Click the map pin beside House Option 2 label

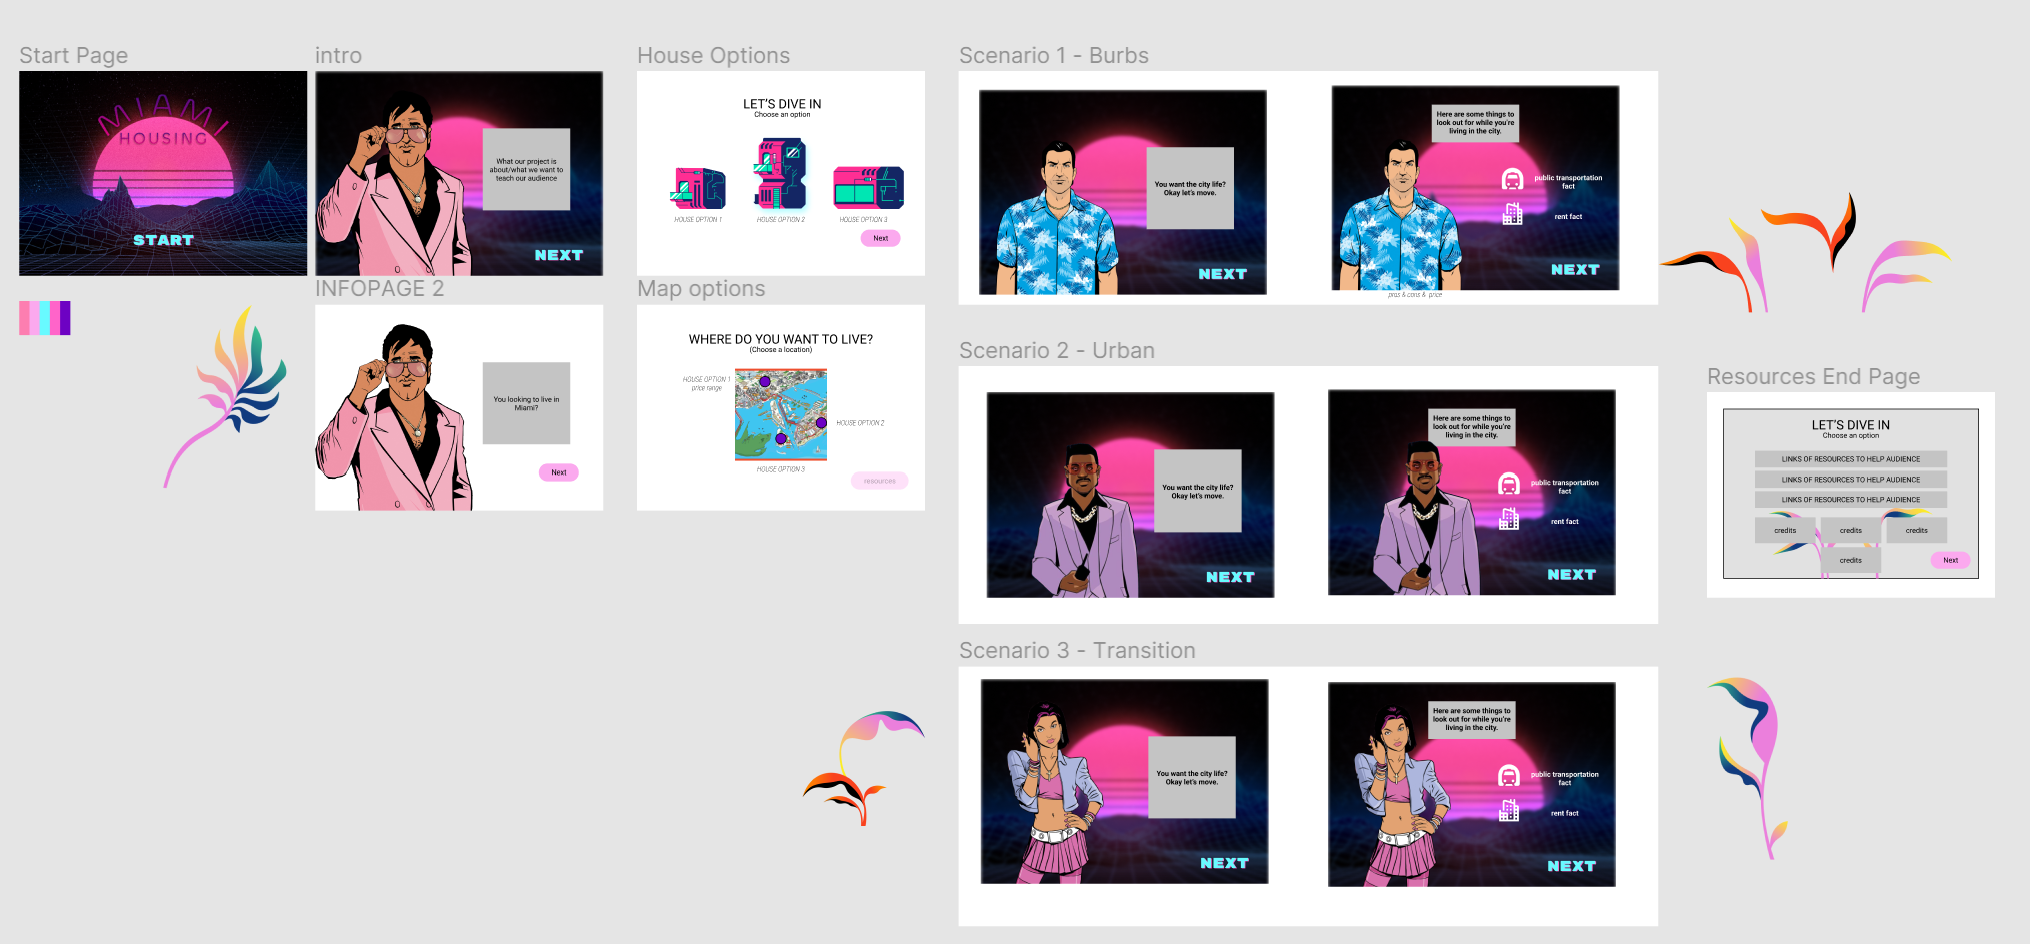(x=821, y=423)
